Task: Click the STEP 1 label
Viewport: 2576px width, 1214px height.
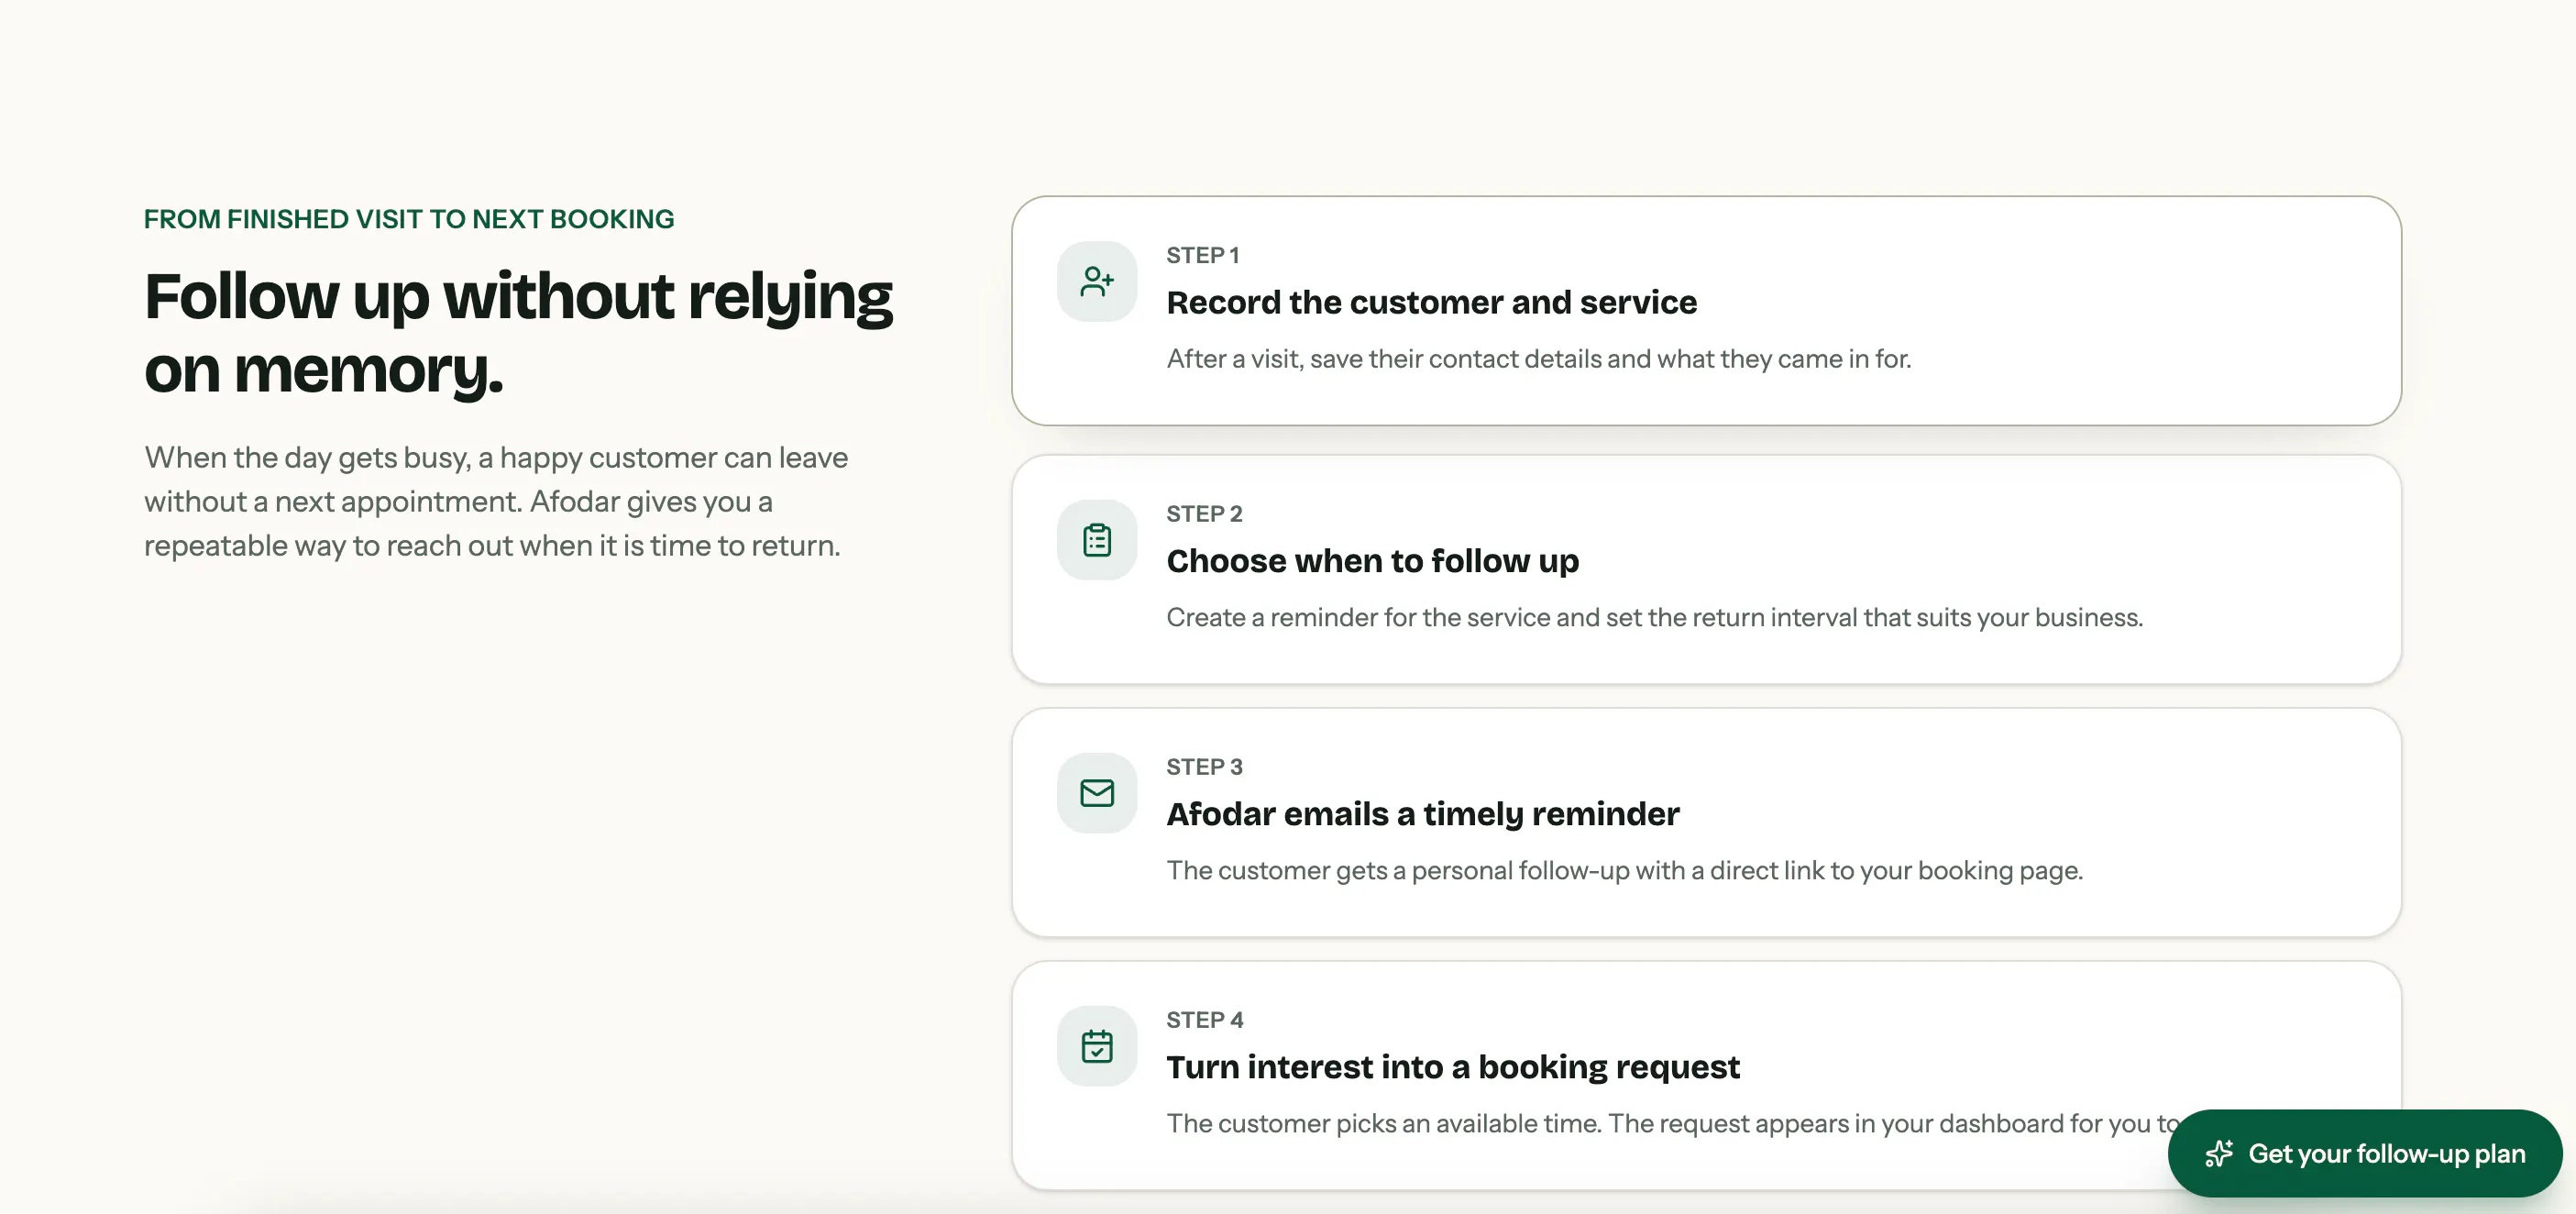Action: 1202,255
